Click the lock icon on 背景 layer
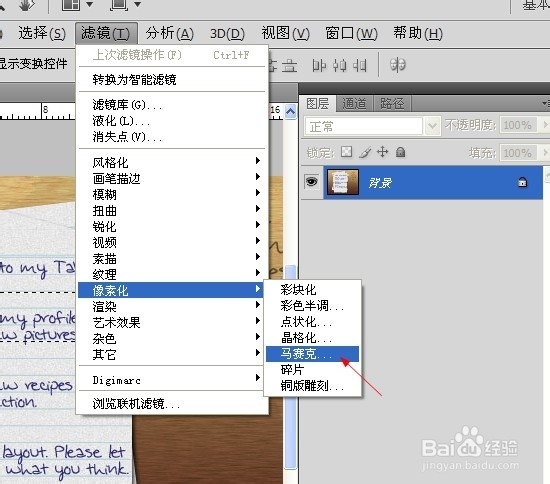550x484 pixels. [522, 182]
